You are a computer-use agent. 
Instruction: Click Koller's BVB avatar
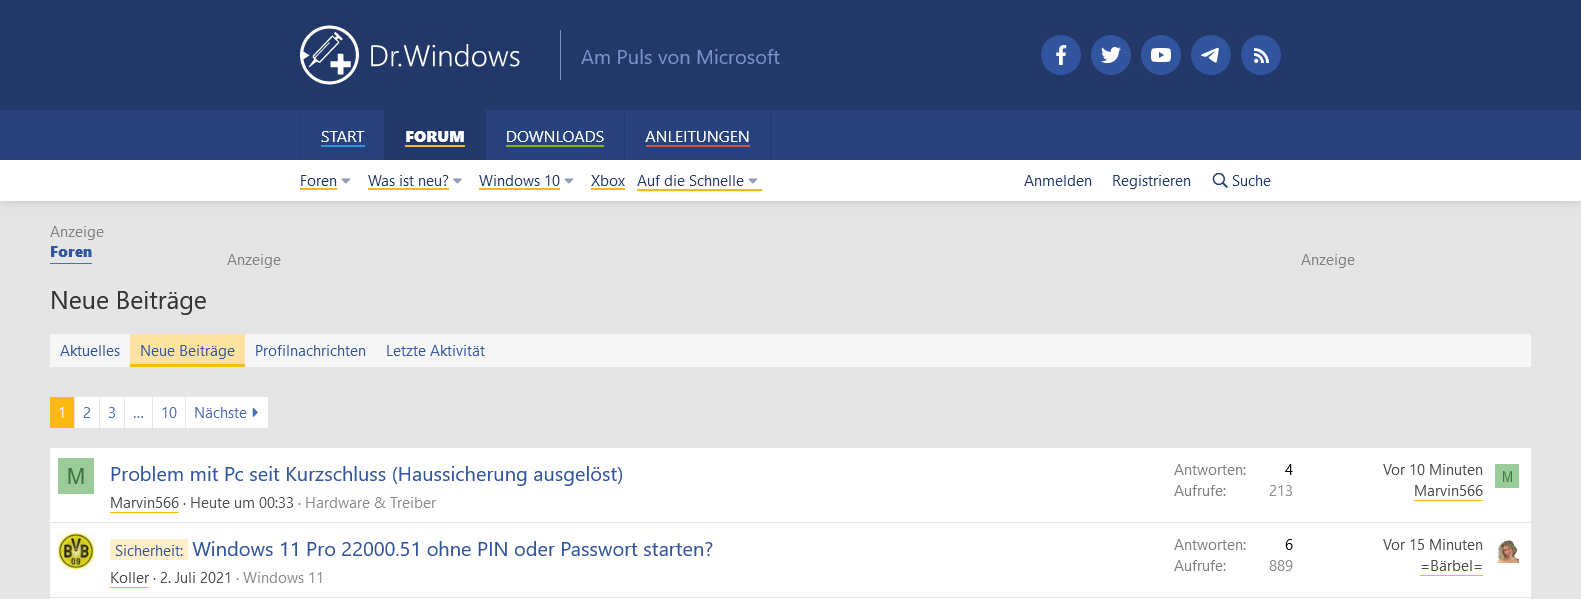pyautogui.click(x=76, y=551)
